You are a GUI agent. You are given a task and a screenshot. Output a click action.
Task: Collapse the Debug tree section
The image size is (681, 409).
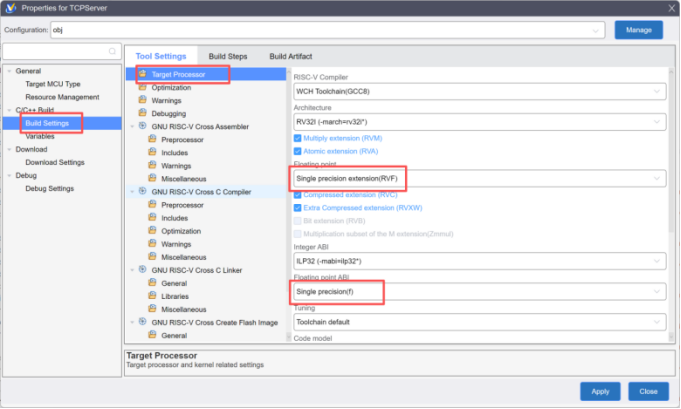[x=9, y=175]
